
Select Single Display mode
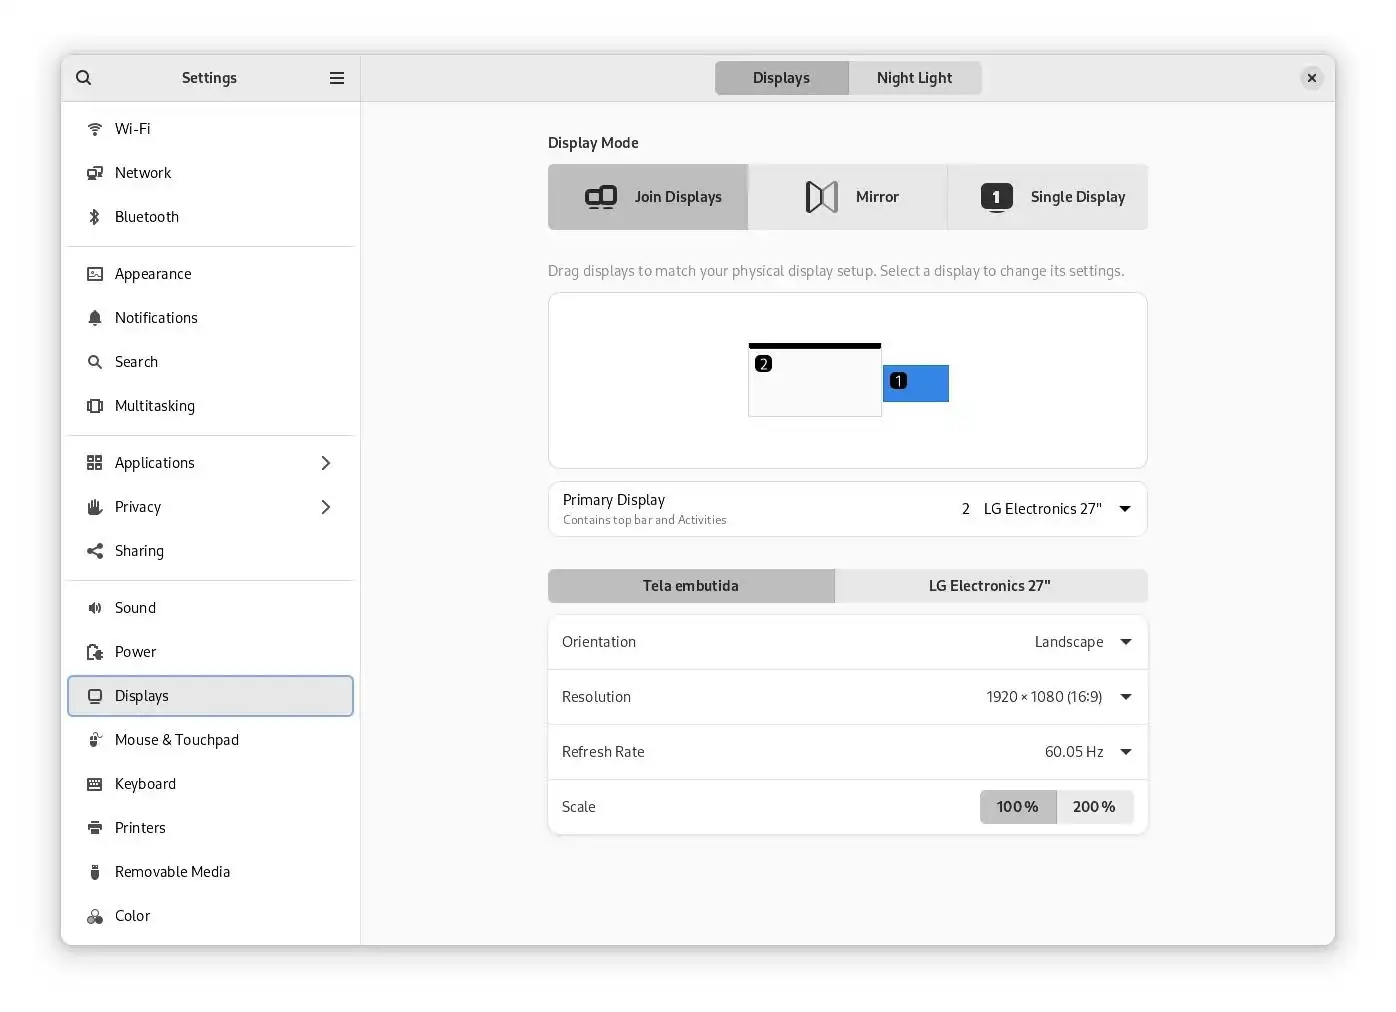1048,197
